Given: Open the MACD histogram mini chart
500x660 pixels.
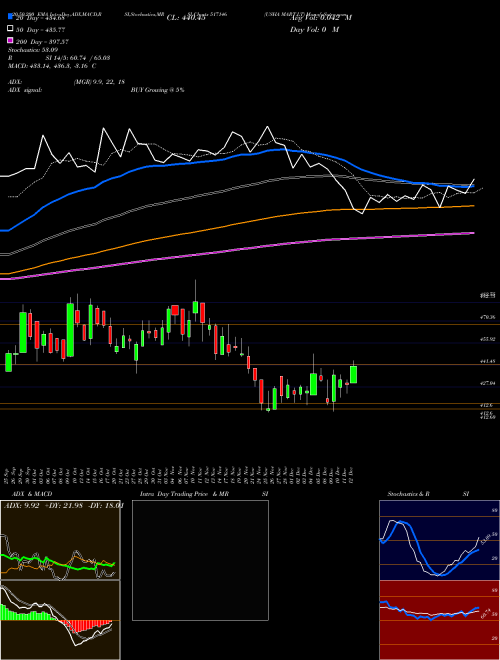Looking at the screenshot, I should click(x=60, y=620).
